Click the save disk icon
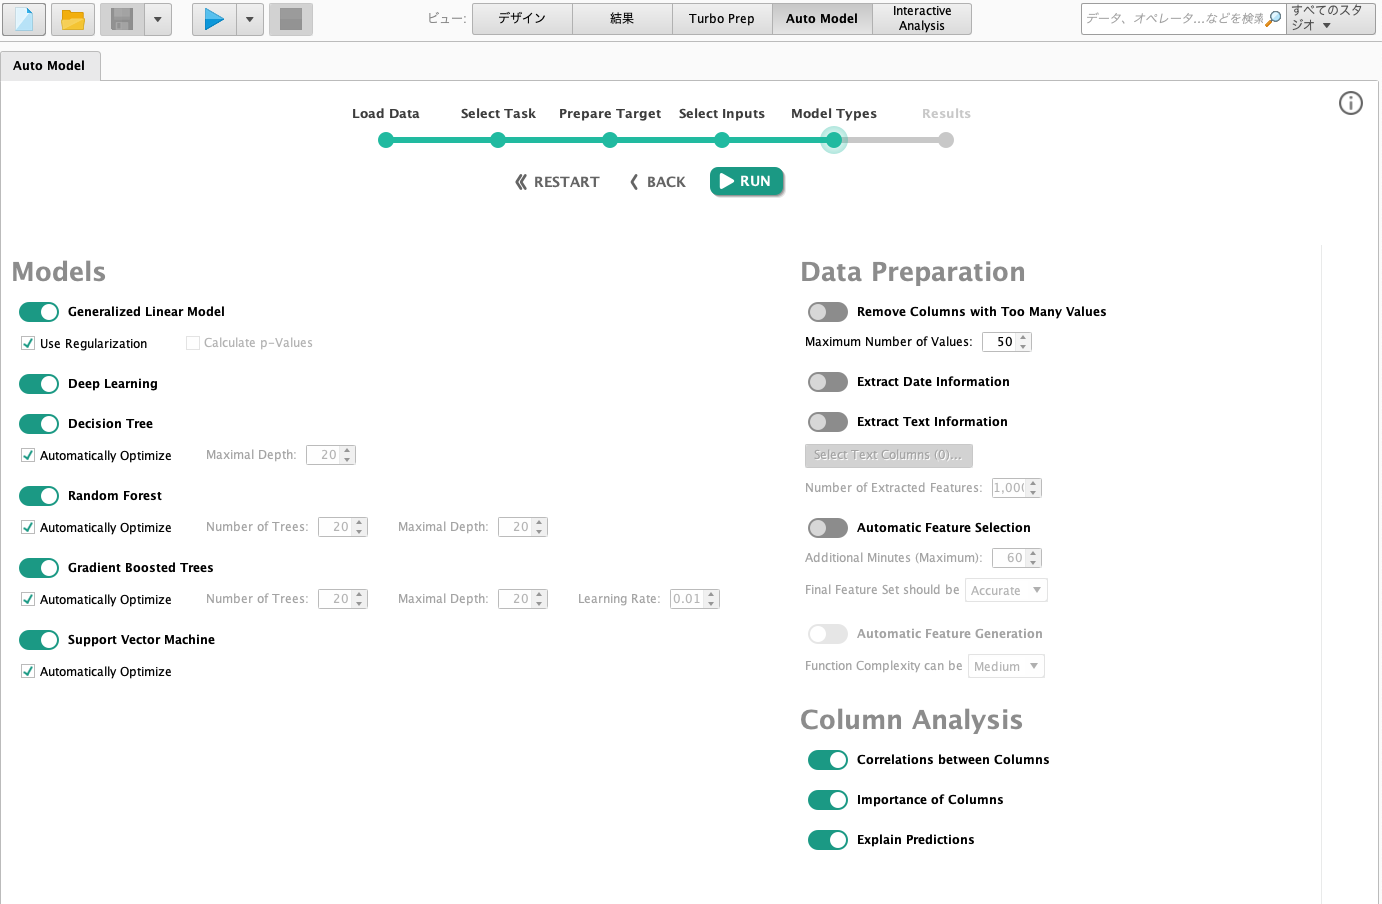The width and height of the screenshot is (1382, 904). pos(122,19)
